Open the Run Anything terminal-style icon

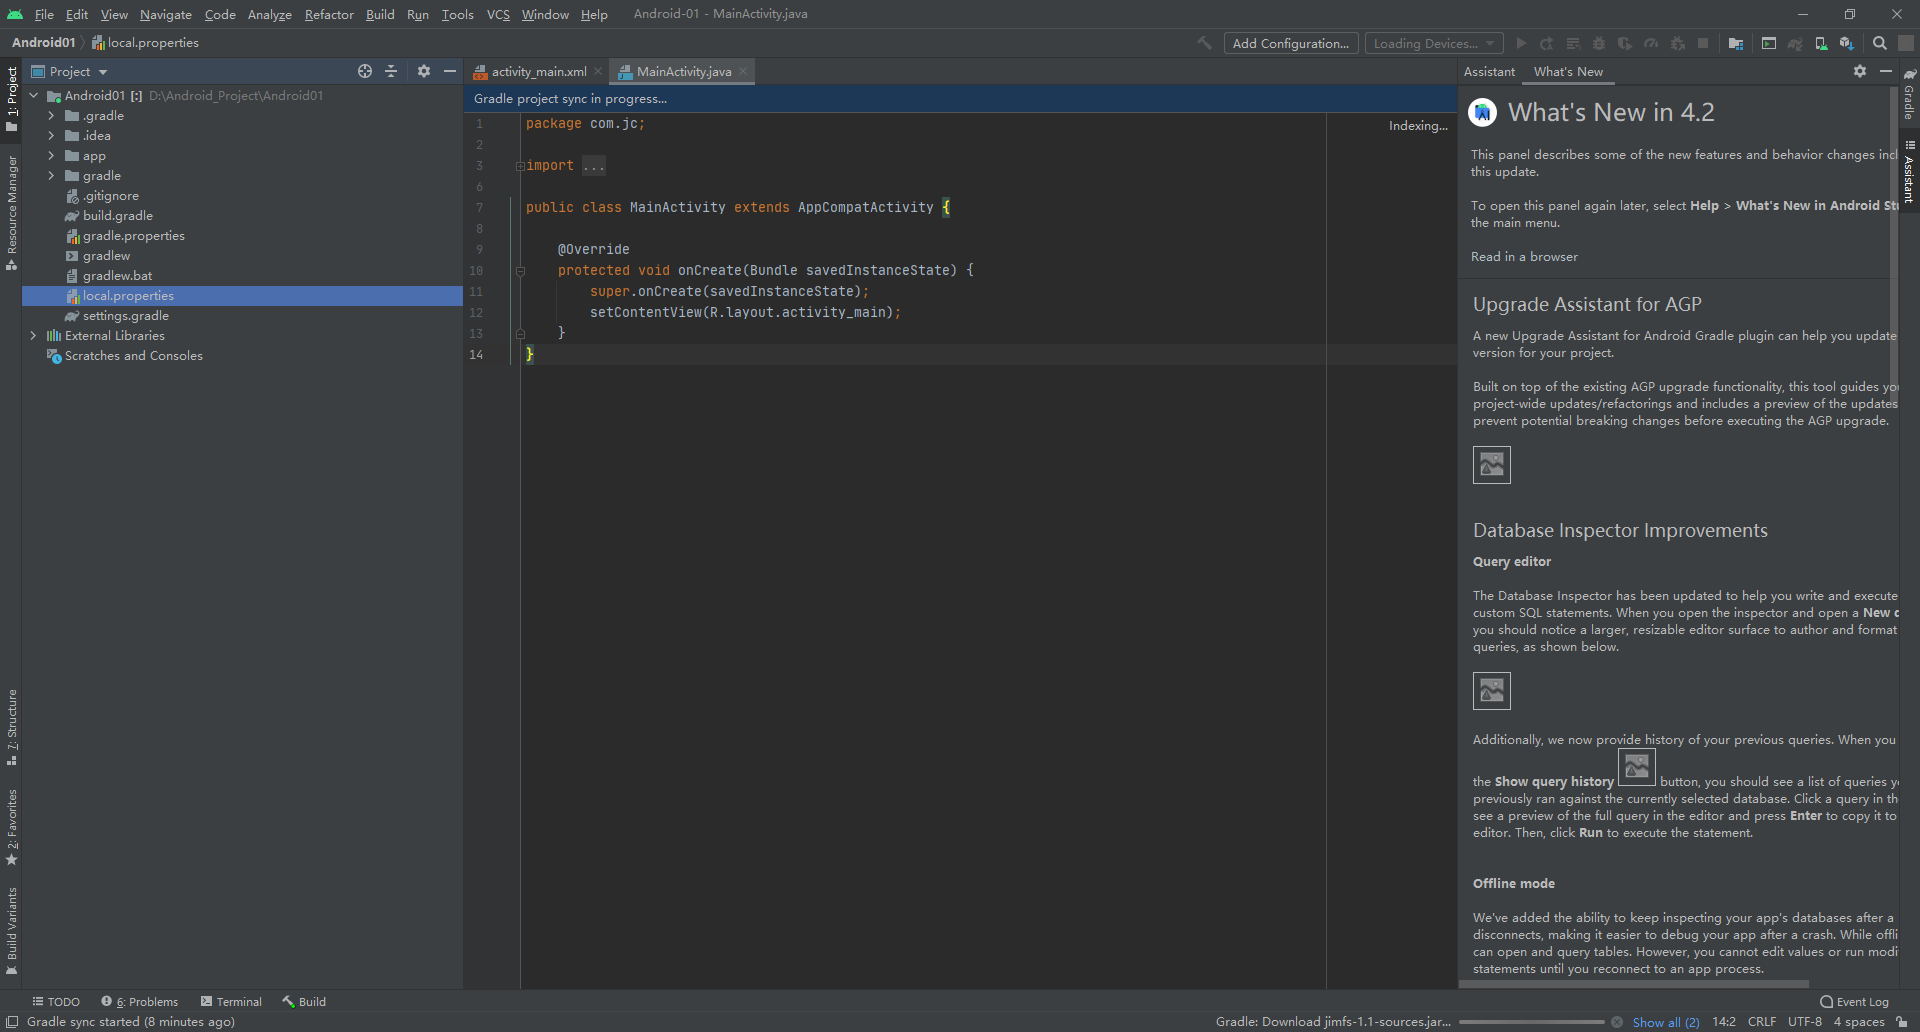tap(1769, 43)
